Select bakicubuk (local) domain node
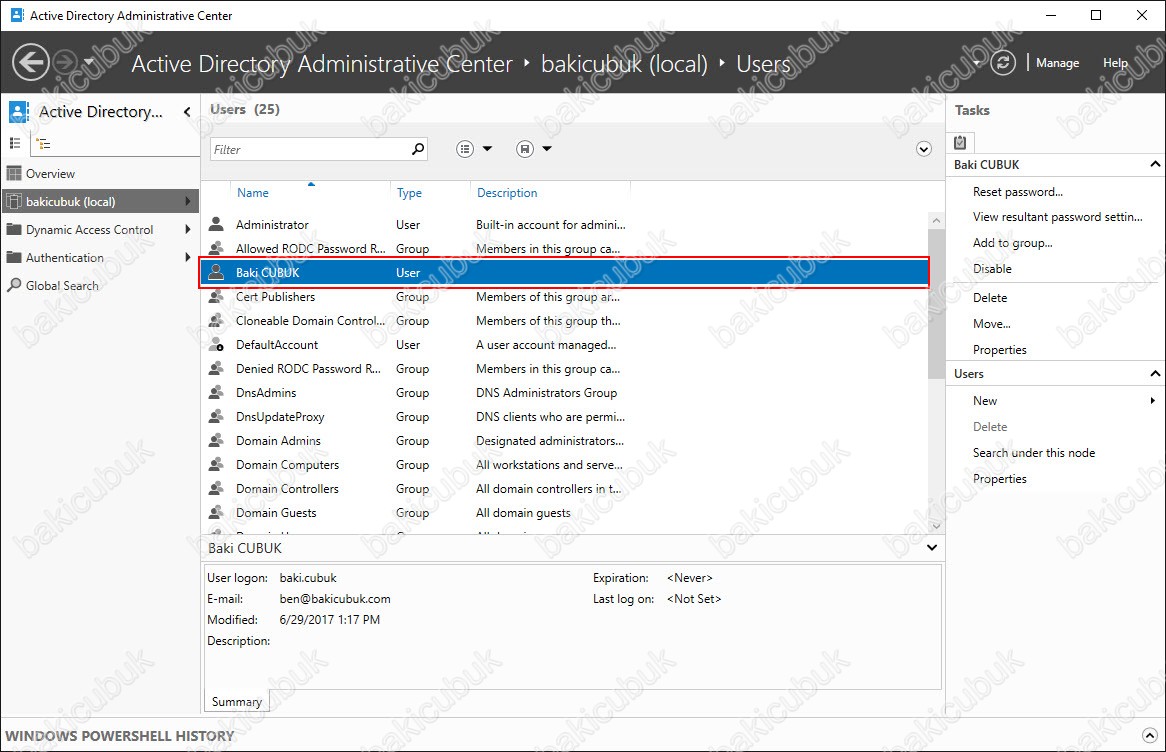The image size is (1166, 752). pos(100,202)
